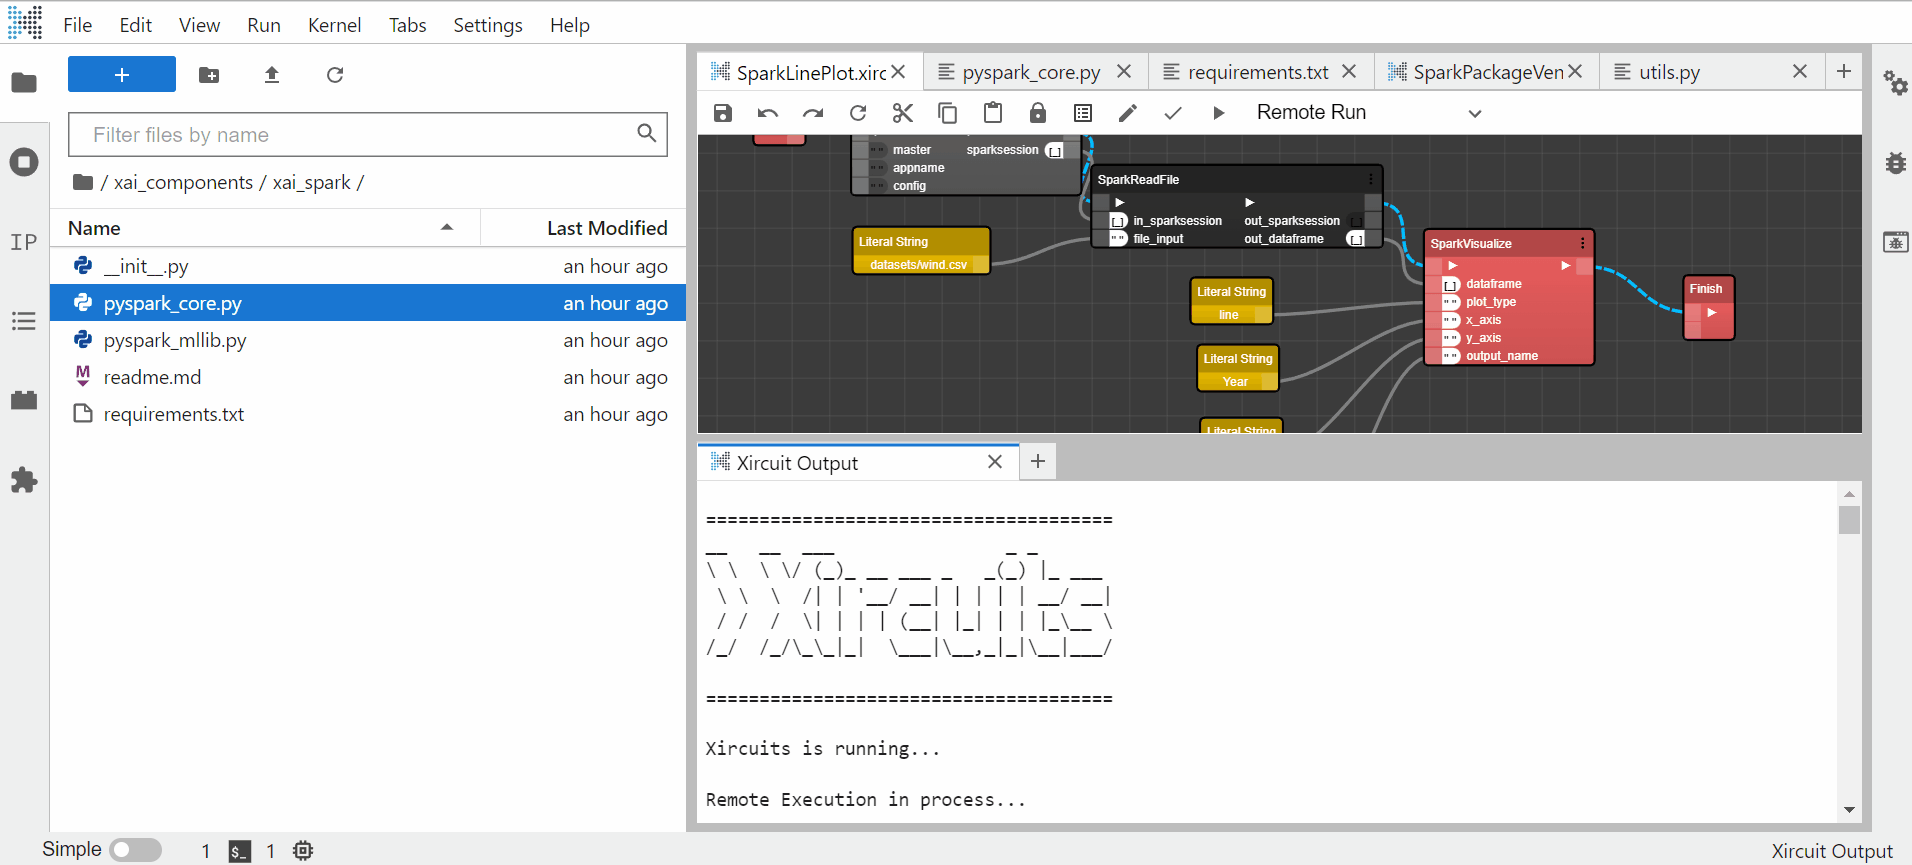Navigate to xai_components breadcrumb

click(183, 183)
